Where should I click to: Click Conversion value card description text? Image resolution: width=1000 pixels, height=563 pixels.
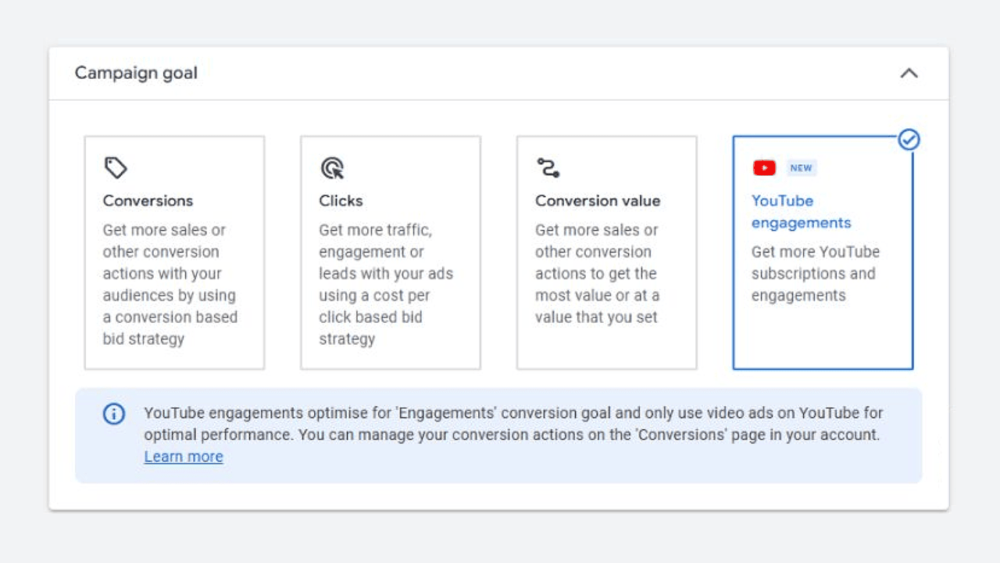[597, 274]
